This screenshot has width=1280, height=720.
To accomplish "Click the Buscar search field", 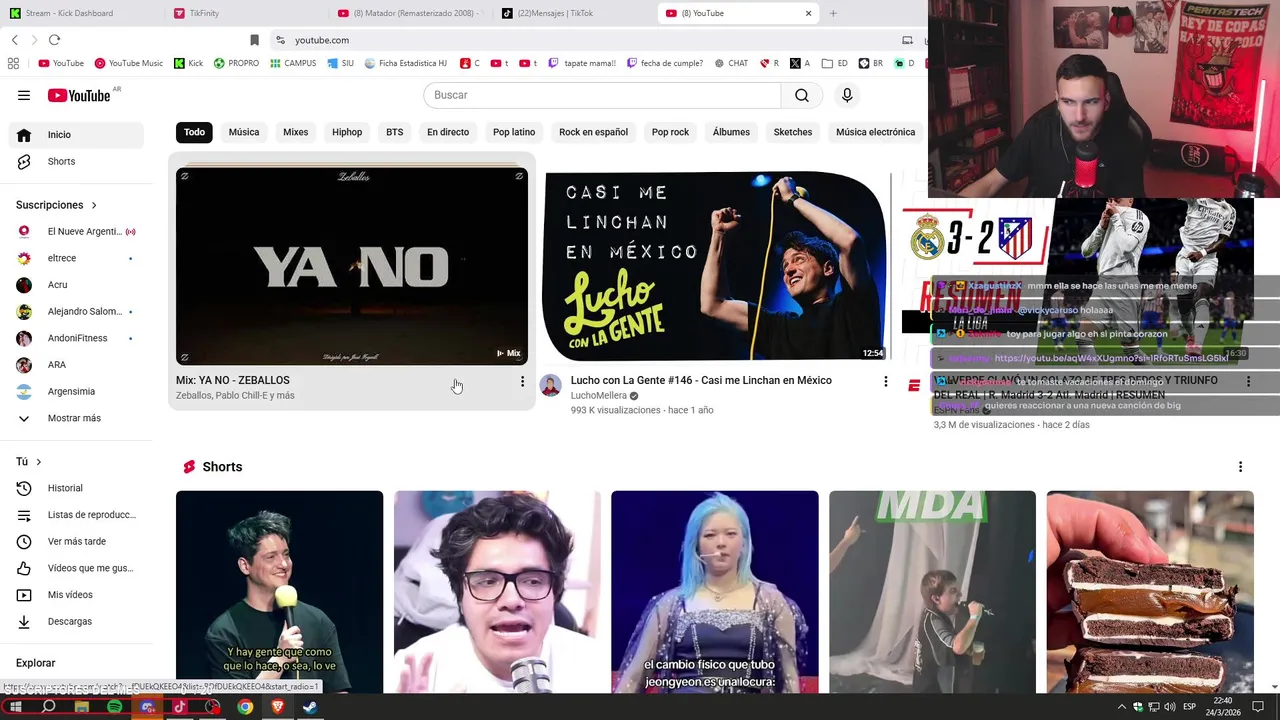I will tap(602, 95).
